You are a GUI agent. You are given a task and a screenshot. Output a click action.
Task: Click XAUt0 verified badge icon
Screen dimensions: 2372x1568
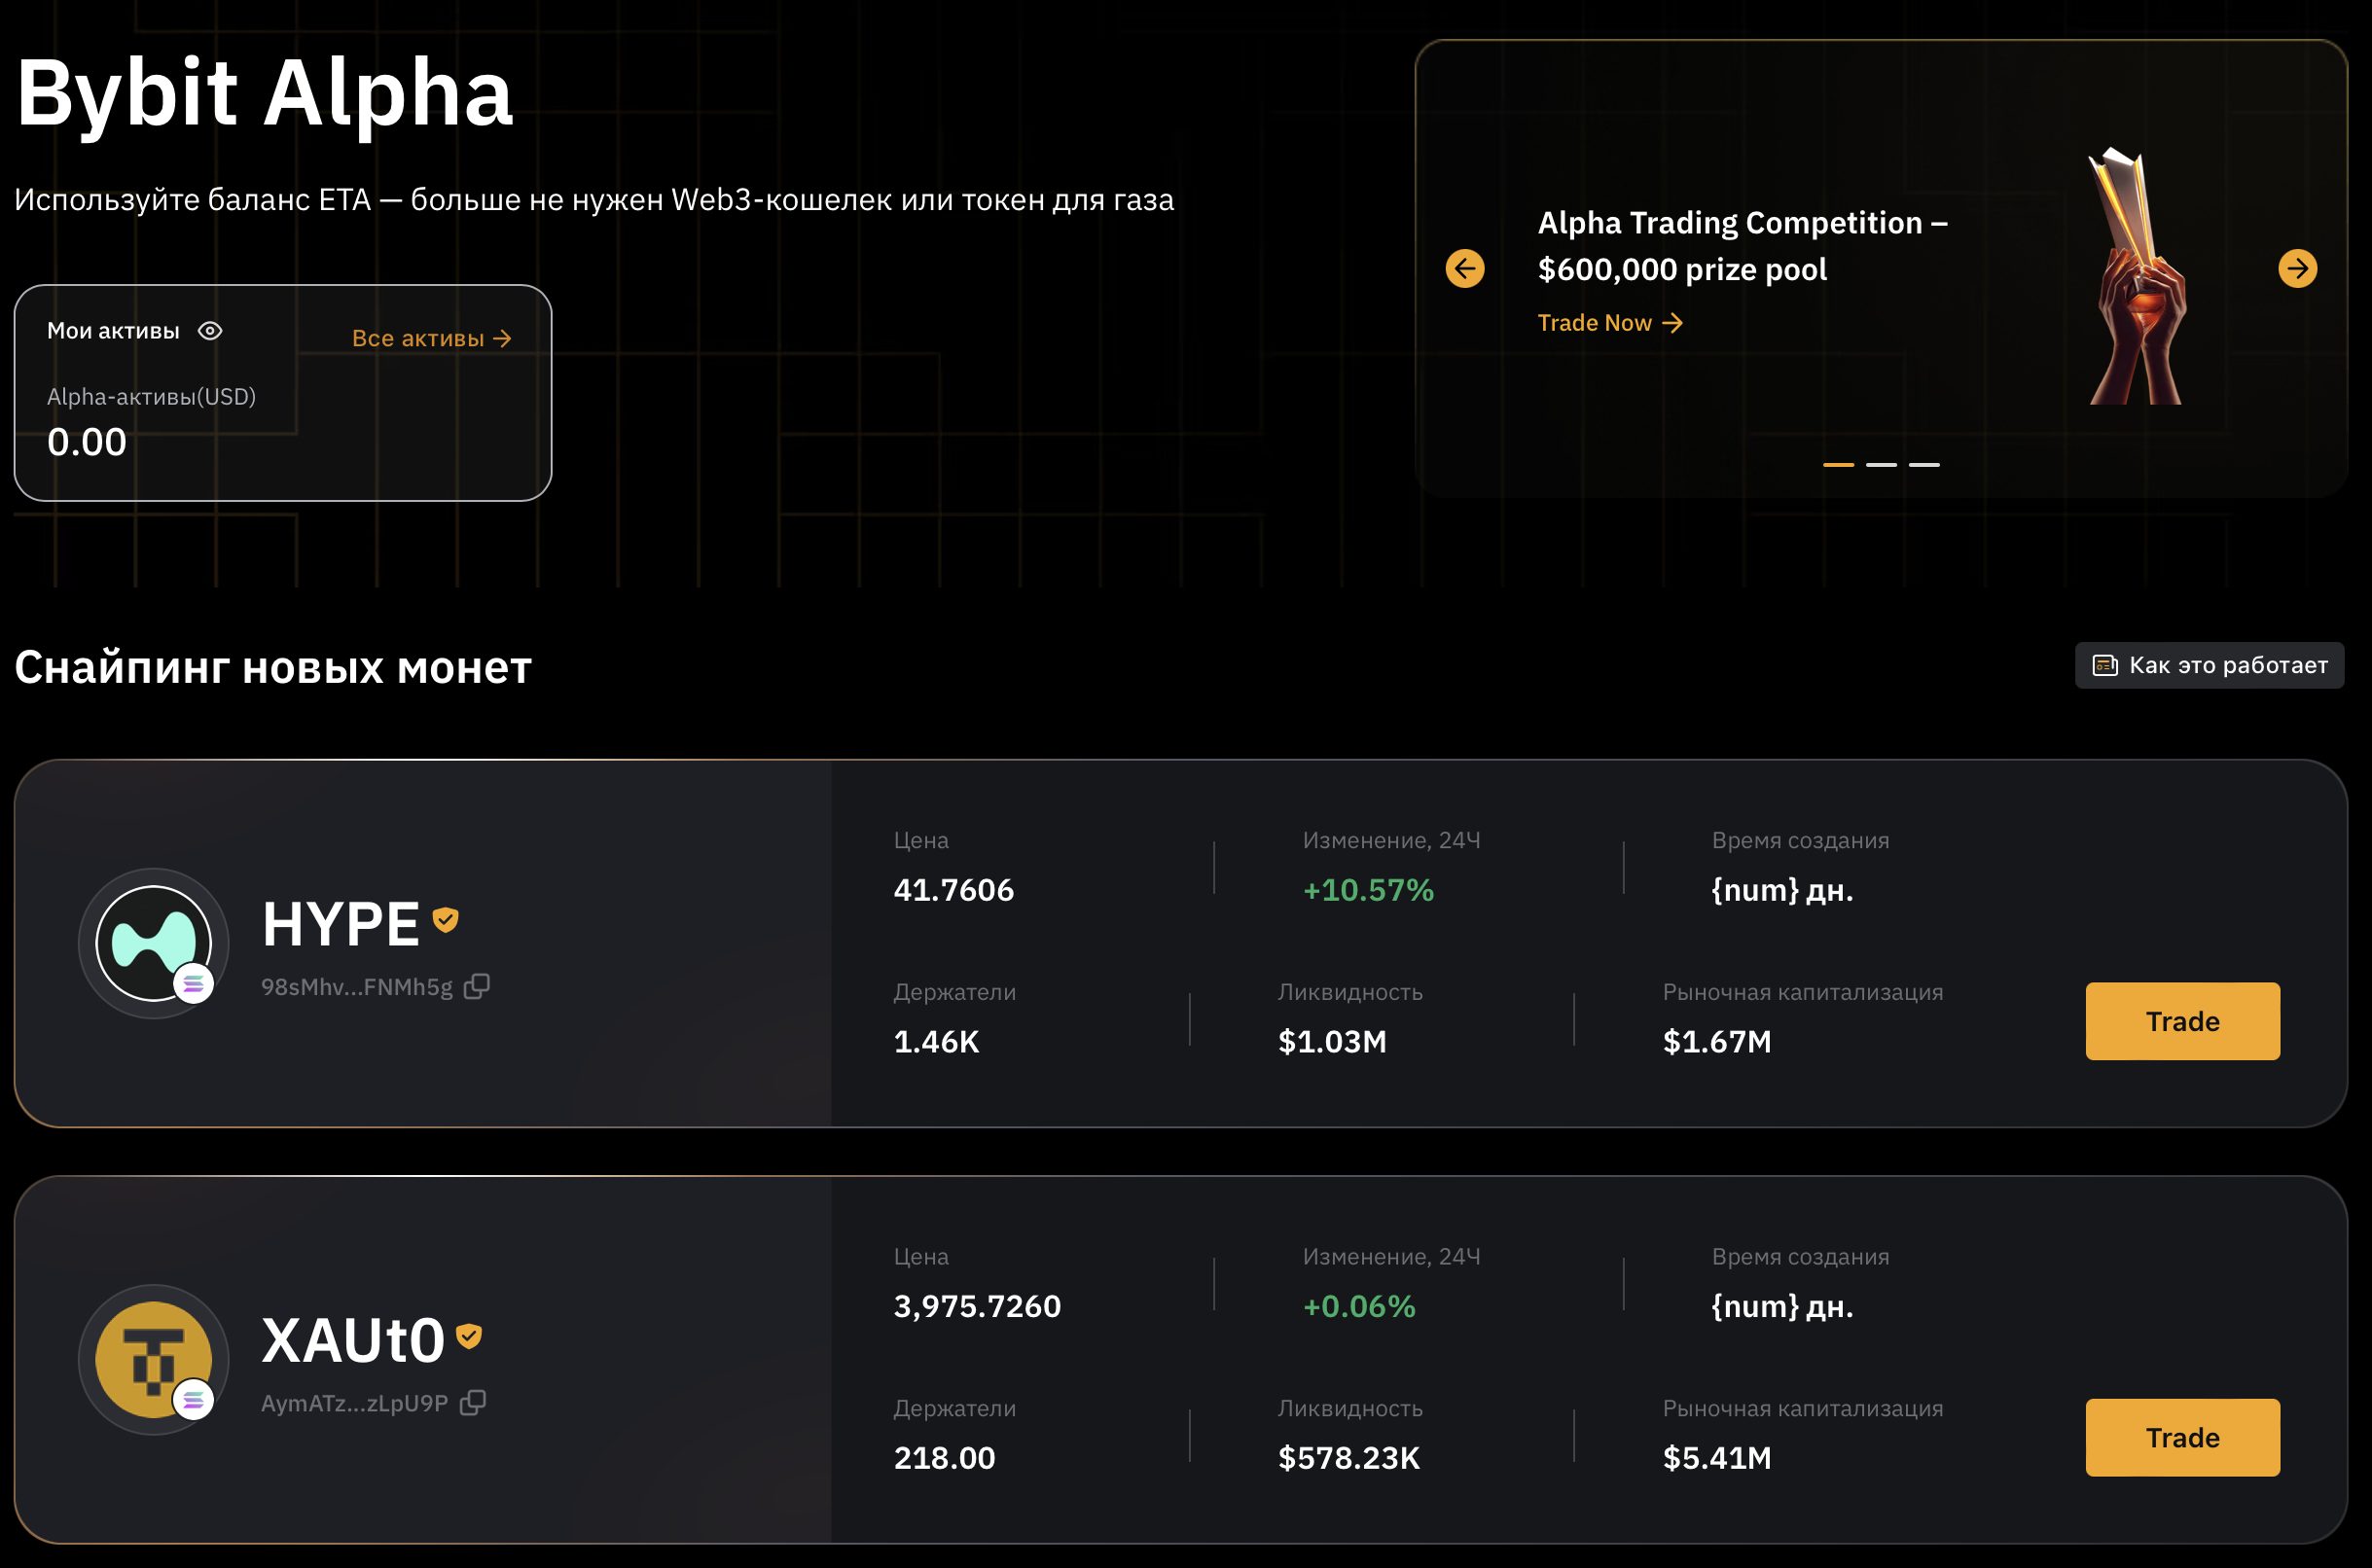[x=469, y=1336]
